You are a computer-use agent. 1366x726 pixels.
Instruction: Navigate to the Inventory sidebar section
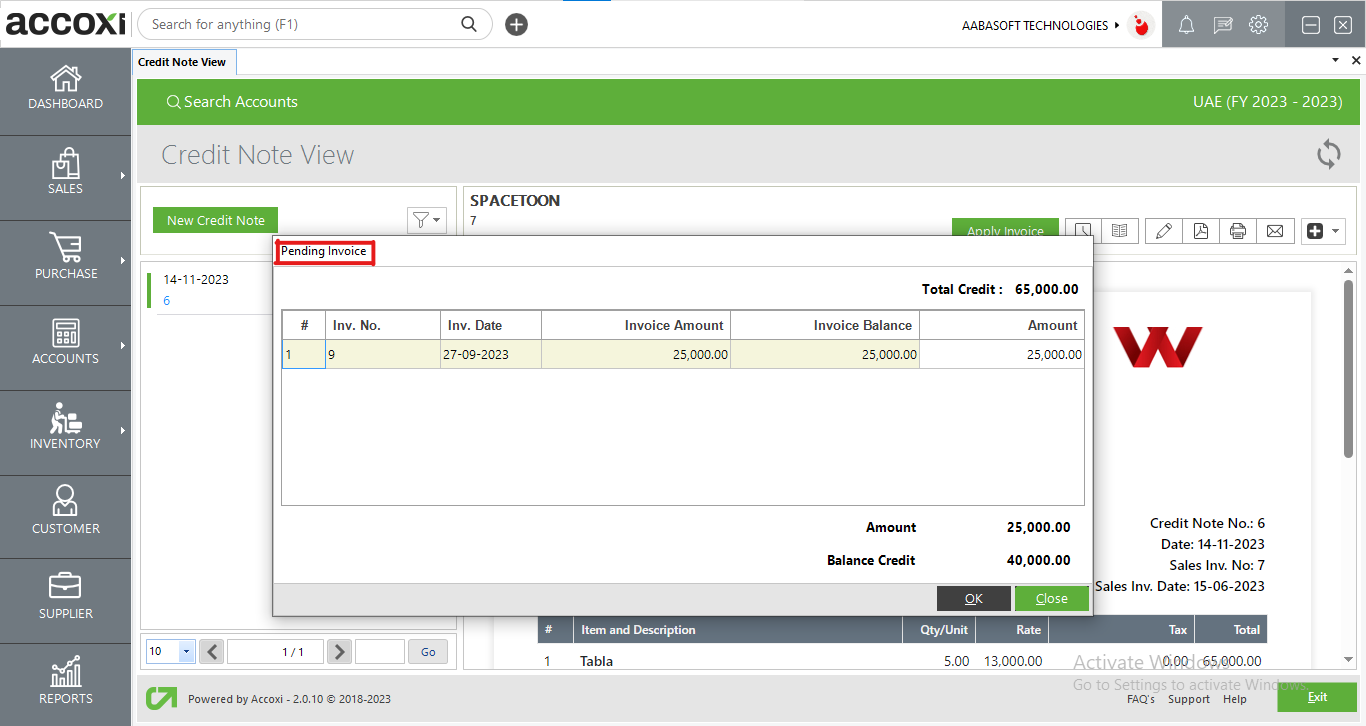click(x=65, y=432)
